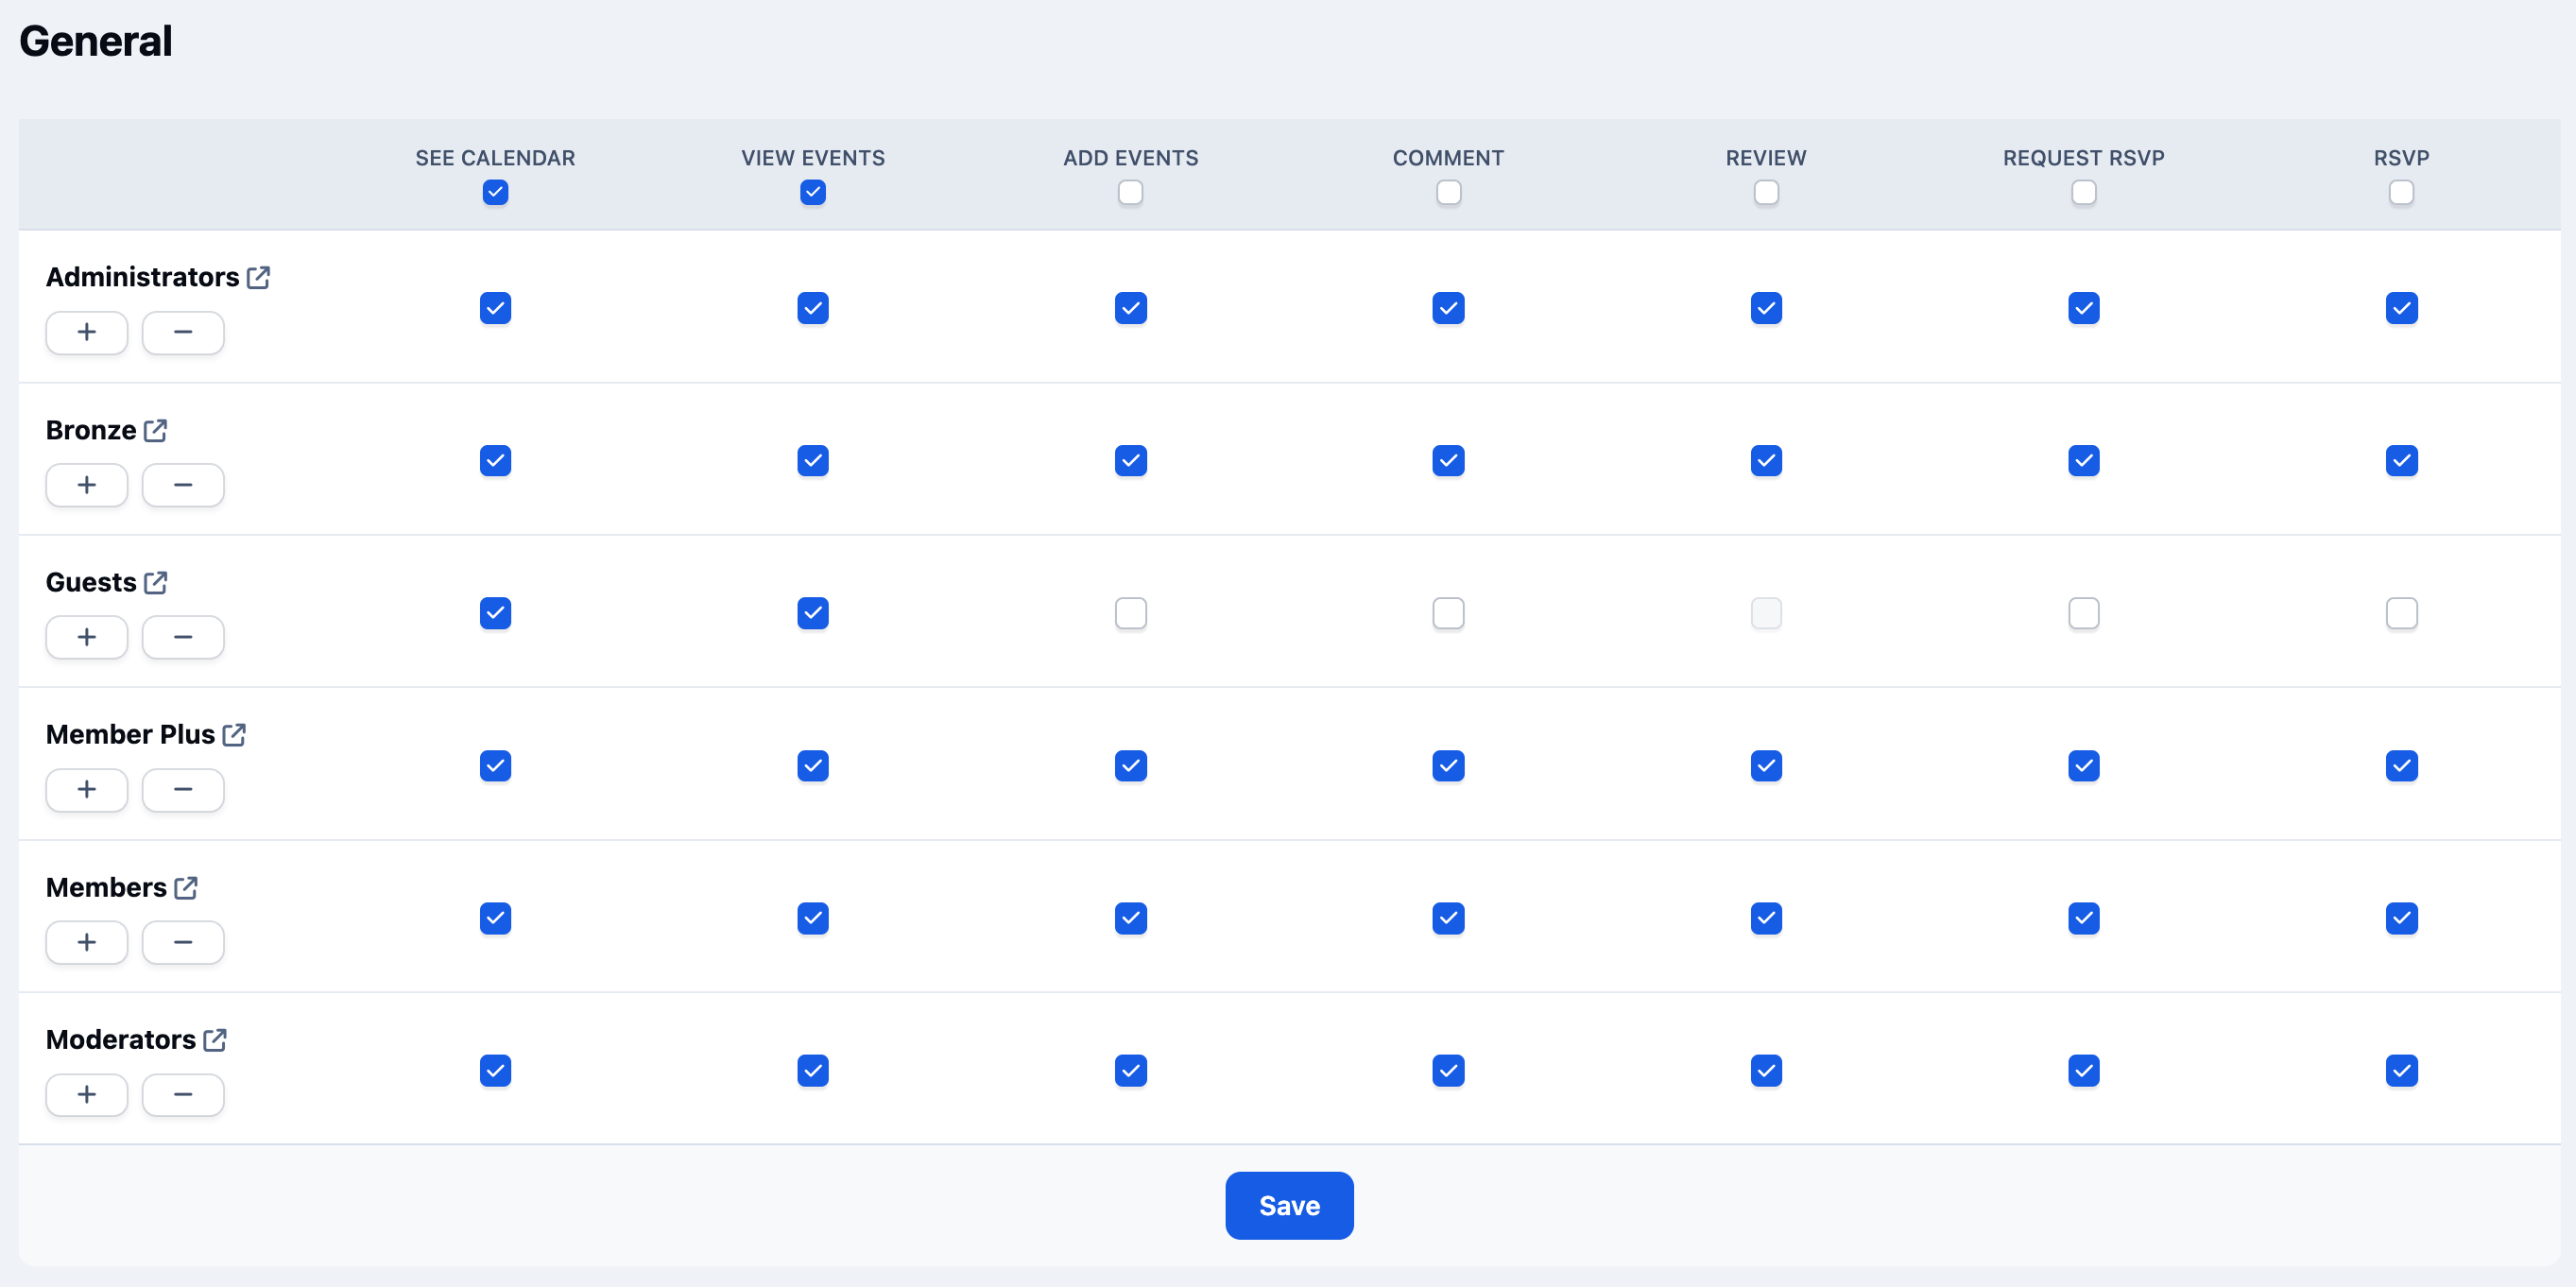Viewport: 2576px width, 1287px height.
Task: Open Member Plus group external link icon
Action: (x=234, y=735)
